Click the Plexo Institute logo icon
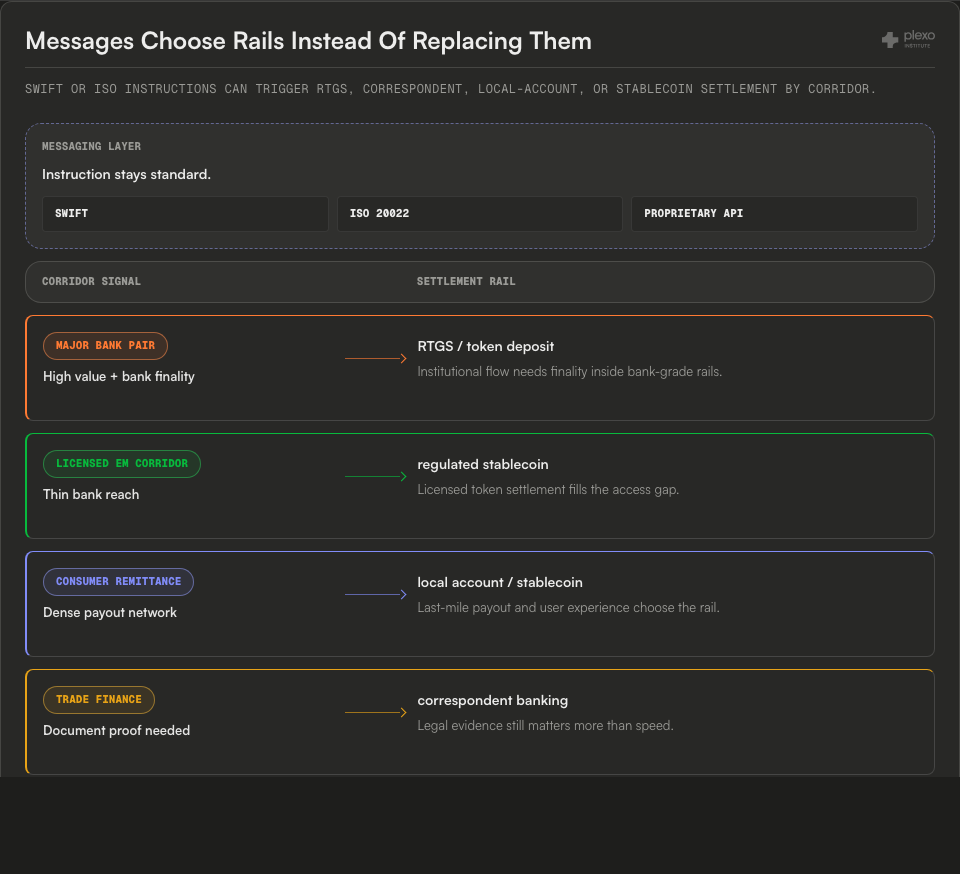Image resolution: width=960 pixels, height=874 pixels. pyautogui.click(x=890, y=40)
